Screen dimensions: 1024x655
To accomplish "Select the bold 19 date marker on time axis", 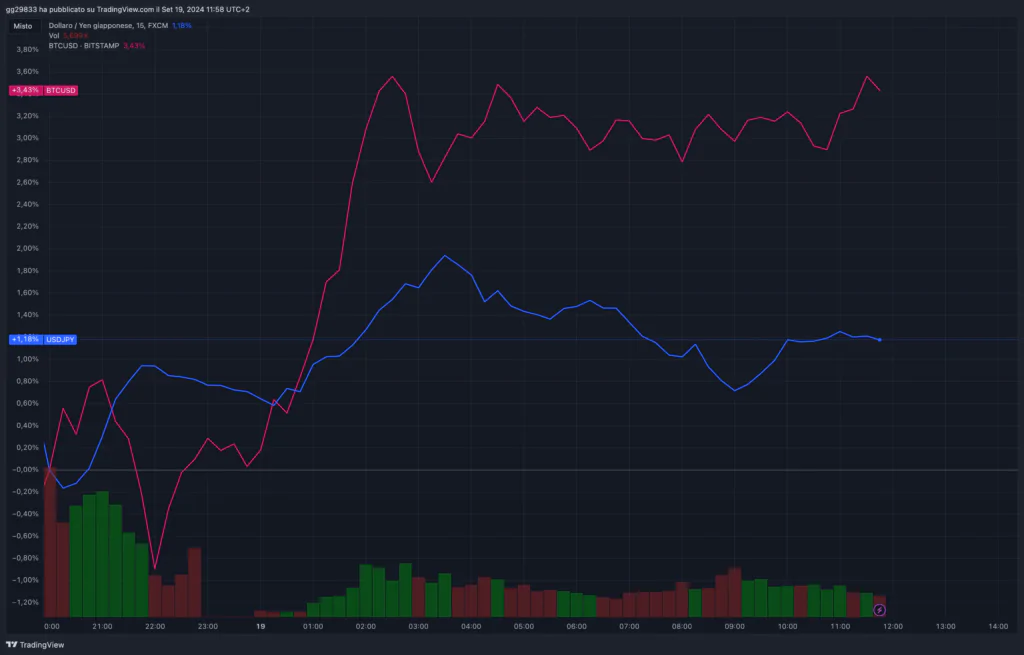I will tap(260, 627).
